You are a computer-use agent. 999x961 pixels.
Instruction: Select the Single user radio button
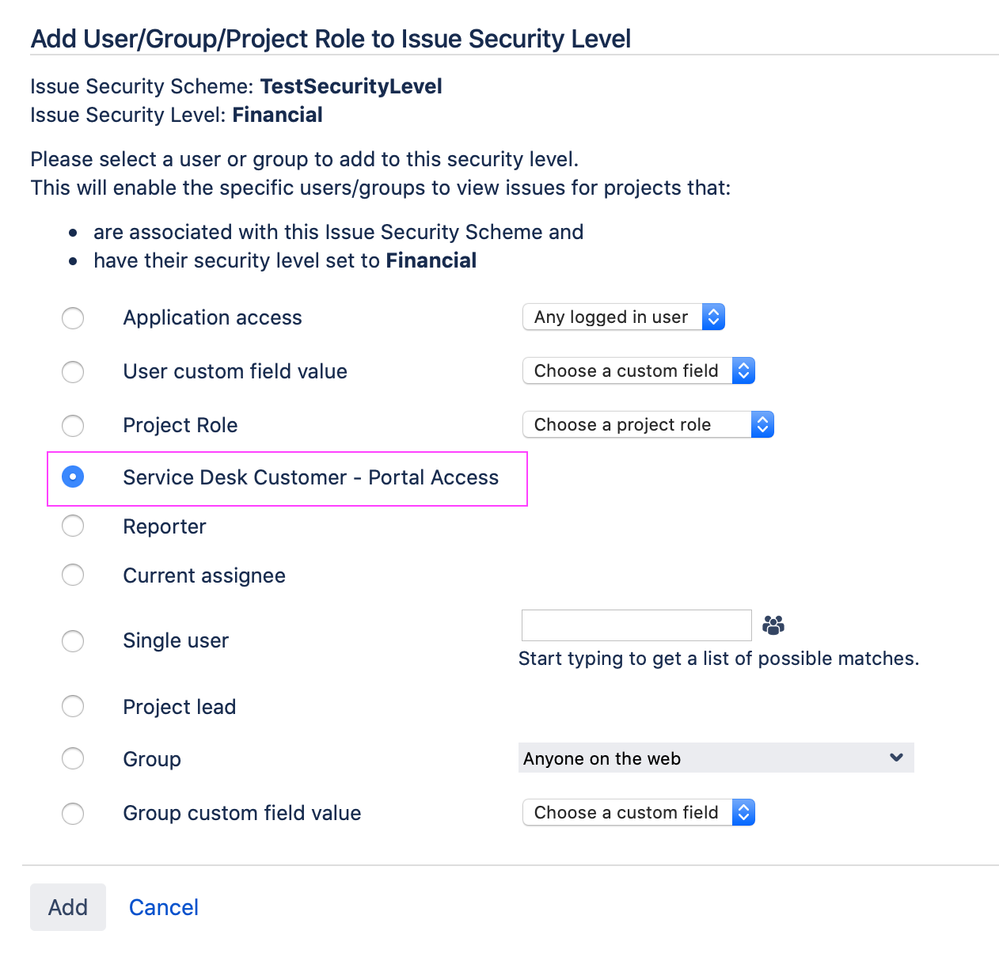tap(73, 640)
